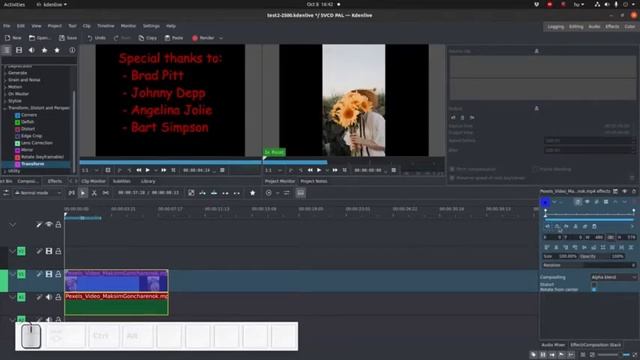The height and width of the screenshot is (360, 640).
Task: Fast forward the project monitor
Action: (335, 170)
